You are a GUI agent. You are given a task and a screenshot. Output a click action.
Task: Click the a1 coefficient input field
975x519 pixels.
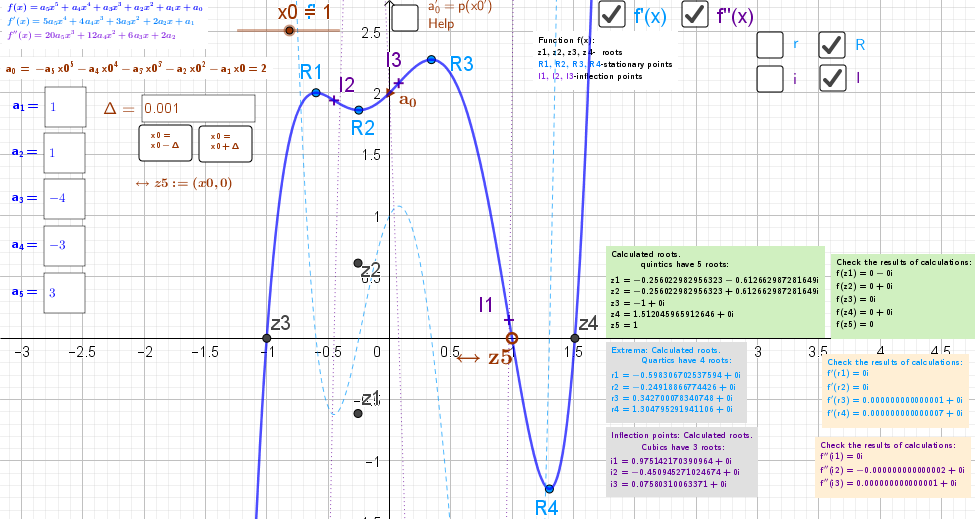(x=65, y=107)
